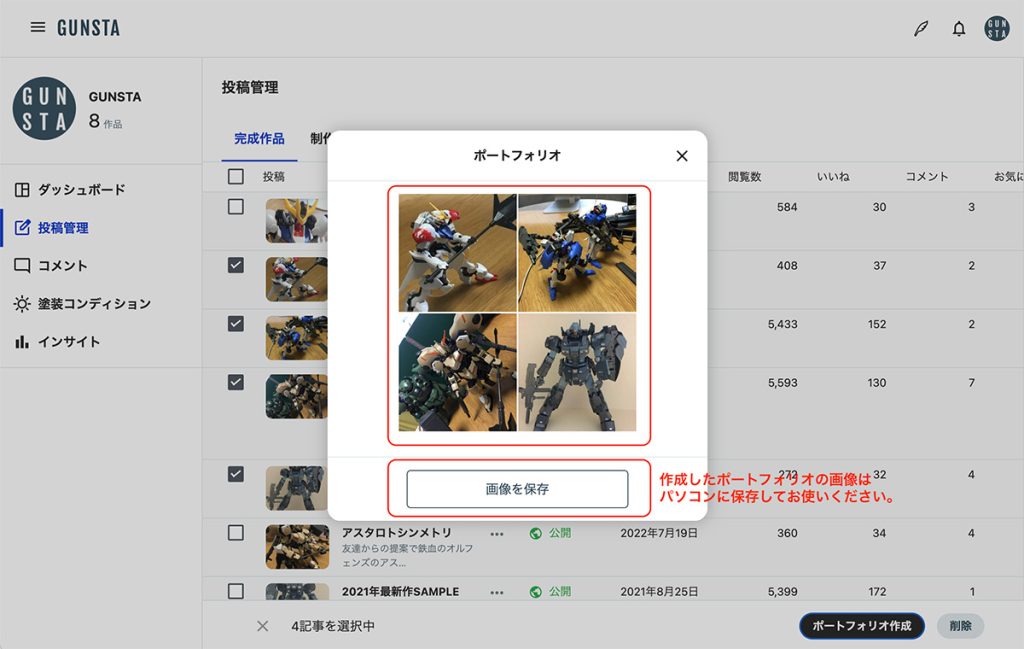Clear selection with X beside 4記事を選択中

(262, 626)
